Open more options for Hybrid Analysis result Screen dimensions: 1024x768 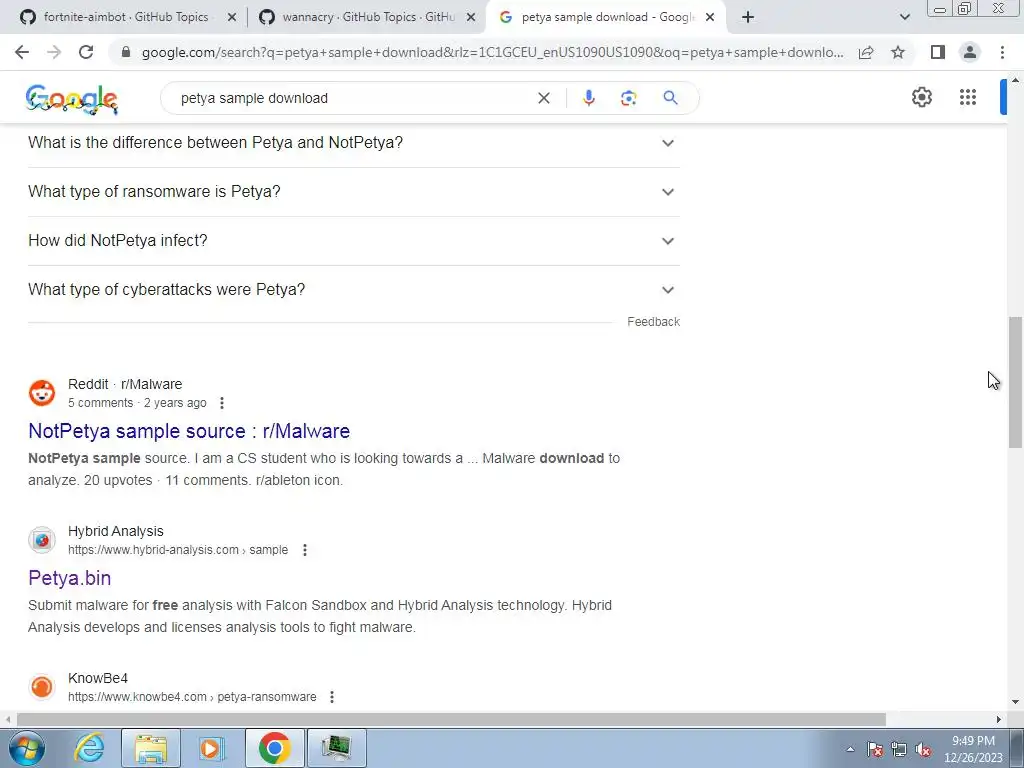click(x=304, y=550)
